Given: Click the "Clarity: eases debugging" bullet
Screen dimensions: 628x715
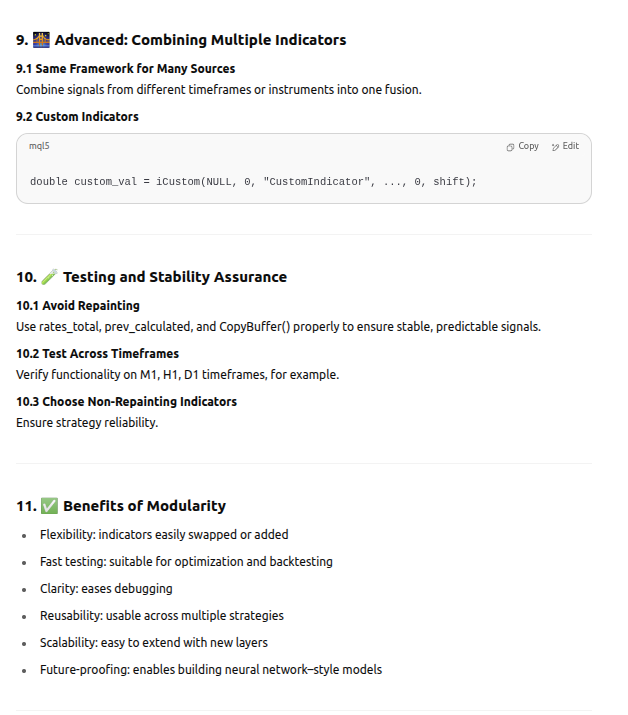Looking at the screenshot, I should pos(106,589).
